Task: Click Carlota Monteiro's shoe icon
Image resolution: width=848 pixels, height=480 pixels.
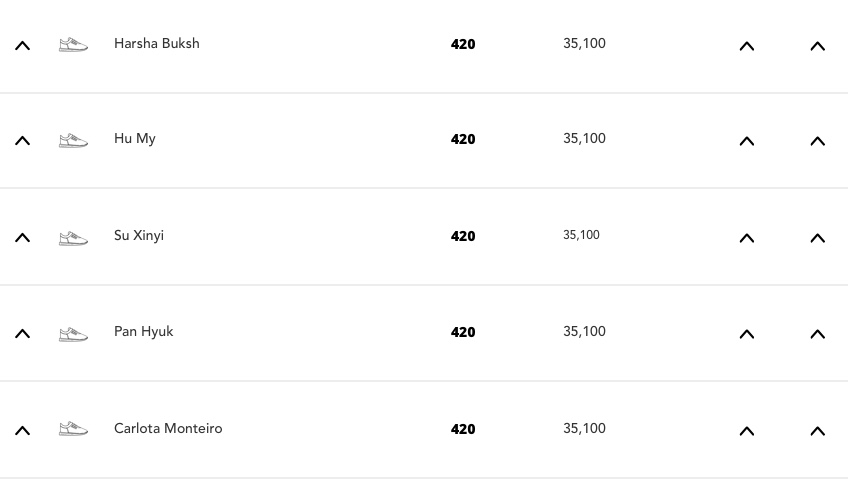Action: tap(73, 429)
